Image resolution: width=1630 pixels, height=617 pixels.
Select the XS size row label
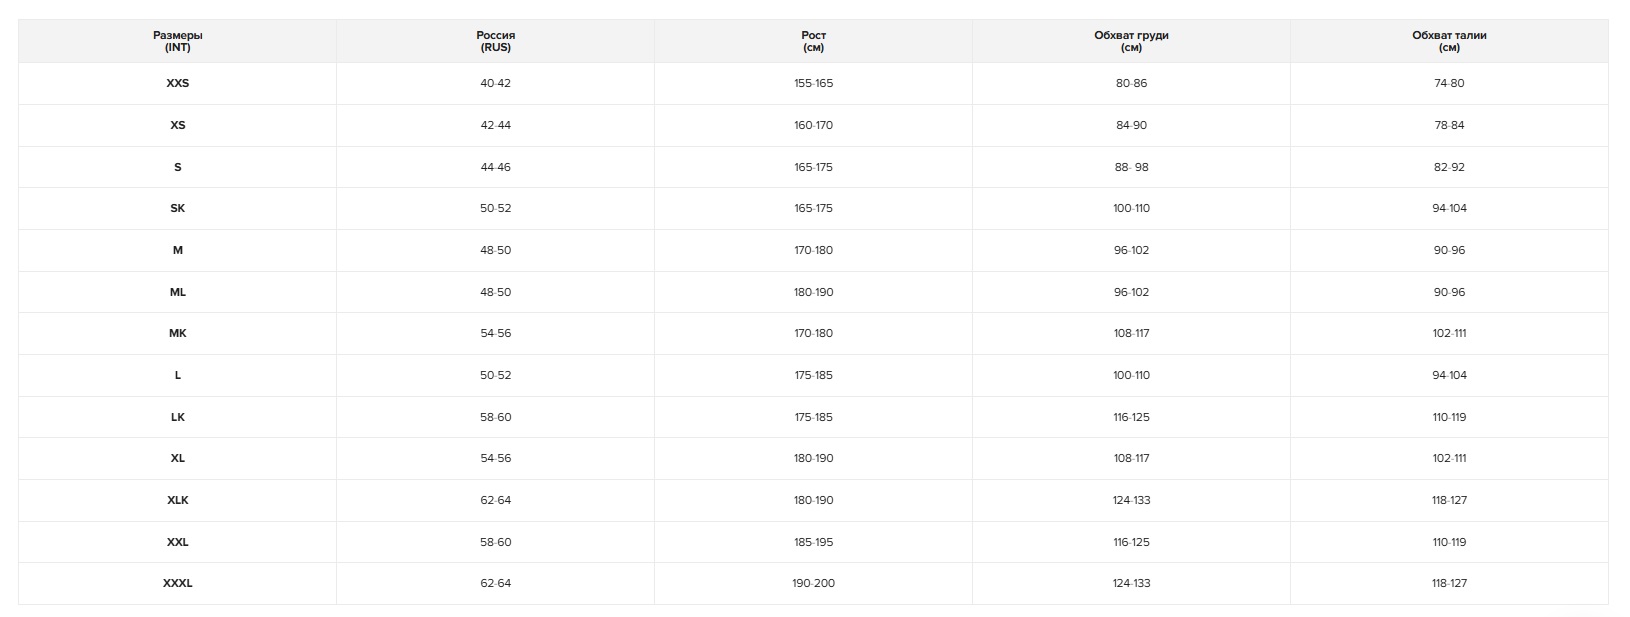(x=178, y=126)
